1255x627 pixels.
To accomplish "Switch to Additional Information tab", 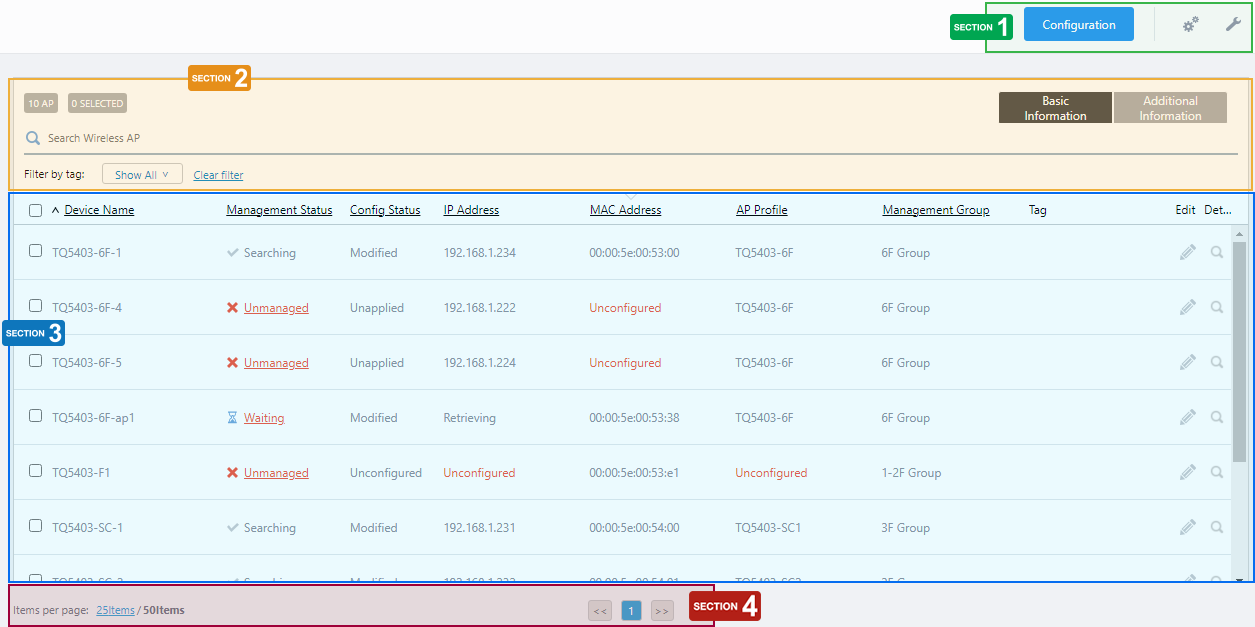I will pyautogui.click(x=1170, y=108).
